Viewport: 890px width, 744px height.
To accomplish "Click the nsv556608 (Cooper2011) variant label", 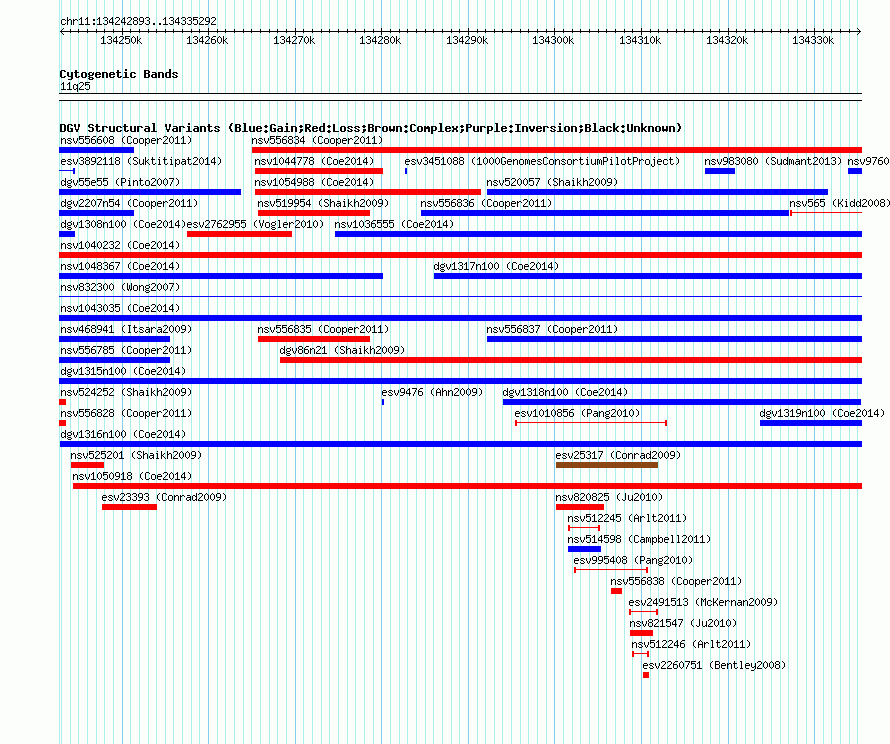I will tap(126, 140).
